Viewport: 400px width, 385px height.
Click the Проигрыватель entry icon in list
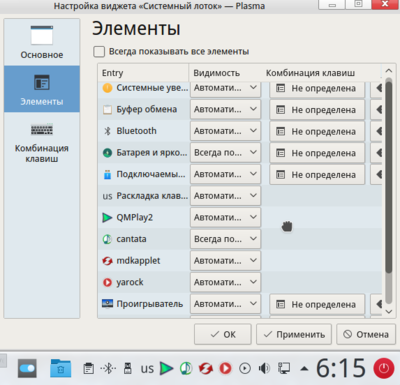click(107, 304)
